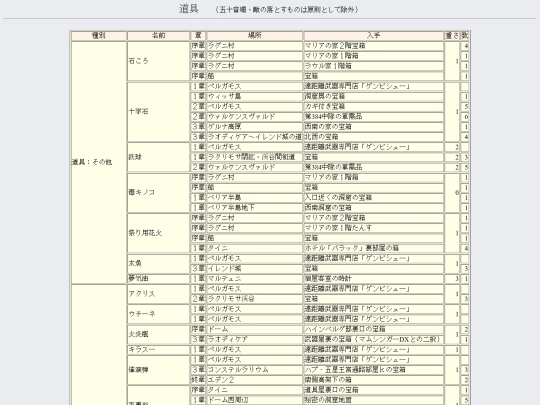This screenshot has width=540, height=405.
Task: Select the '夢幻油' item name cell
Action: click(x=158, y=279)
